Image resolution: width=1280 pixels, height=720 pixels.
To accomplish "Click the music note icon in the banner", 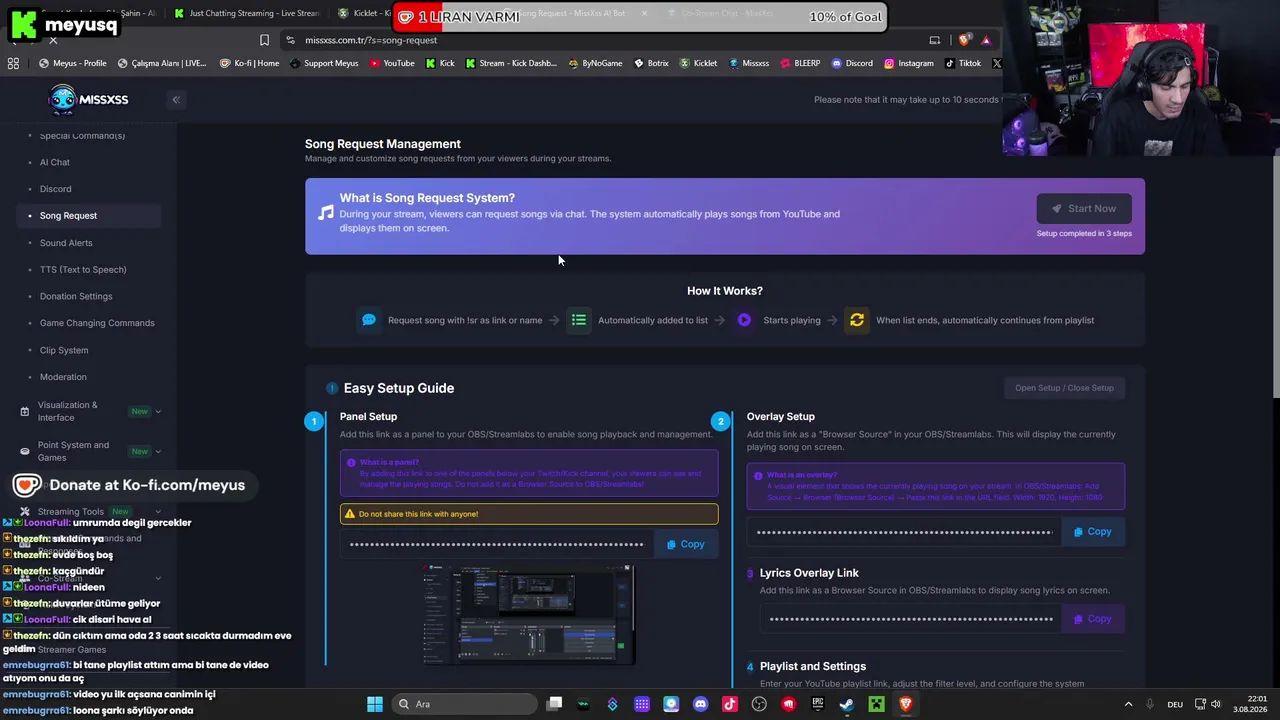I will [x=326, y=213].
